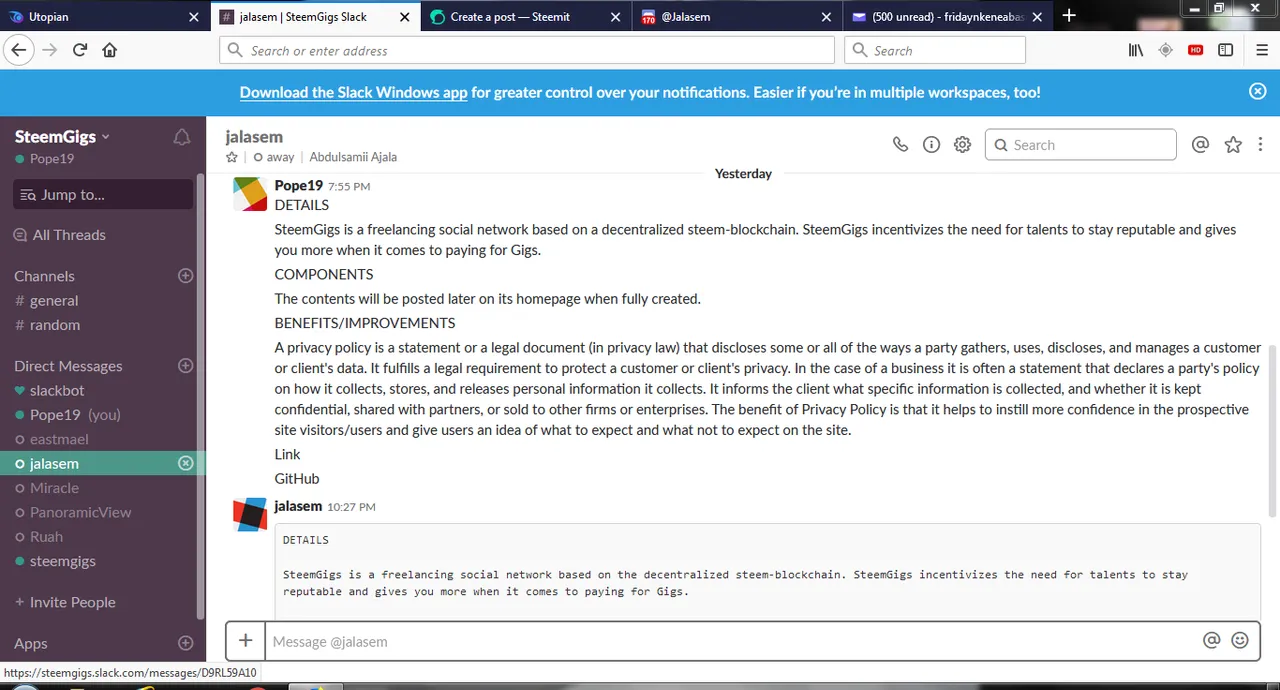
Task: Start a new direct message plus icon
Action: pyautogui.click(x=185, y=366)
